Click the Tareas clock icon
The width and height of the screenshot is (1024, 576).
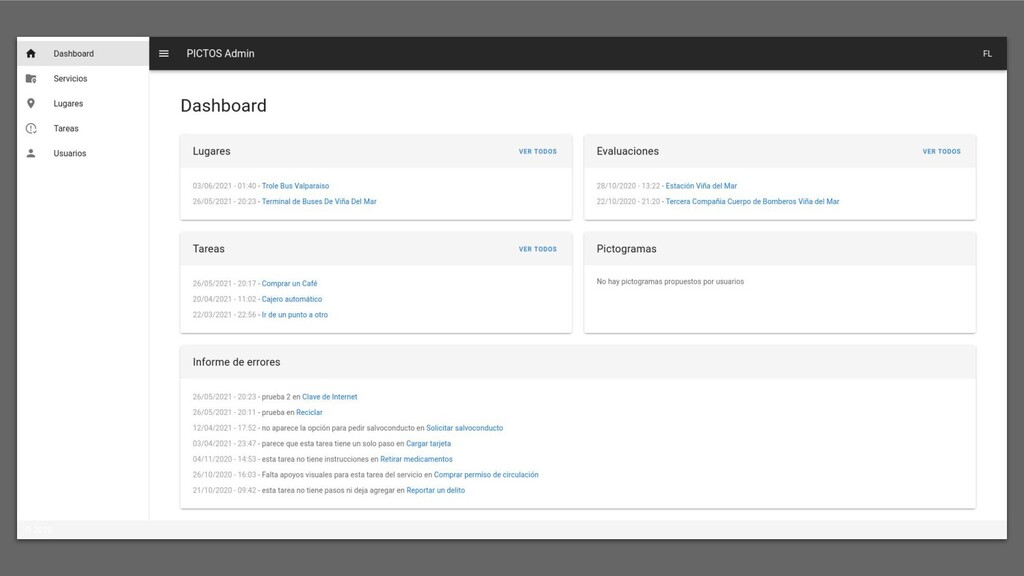tap(31, 129)
